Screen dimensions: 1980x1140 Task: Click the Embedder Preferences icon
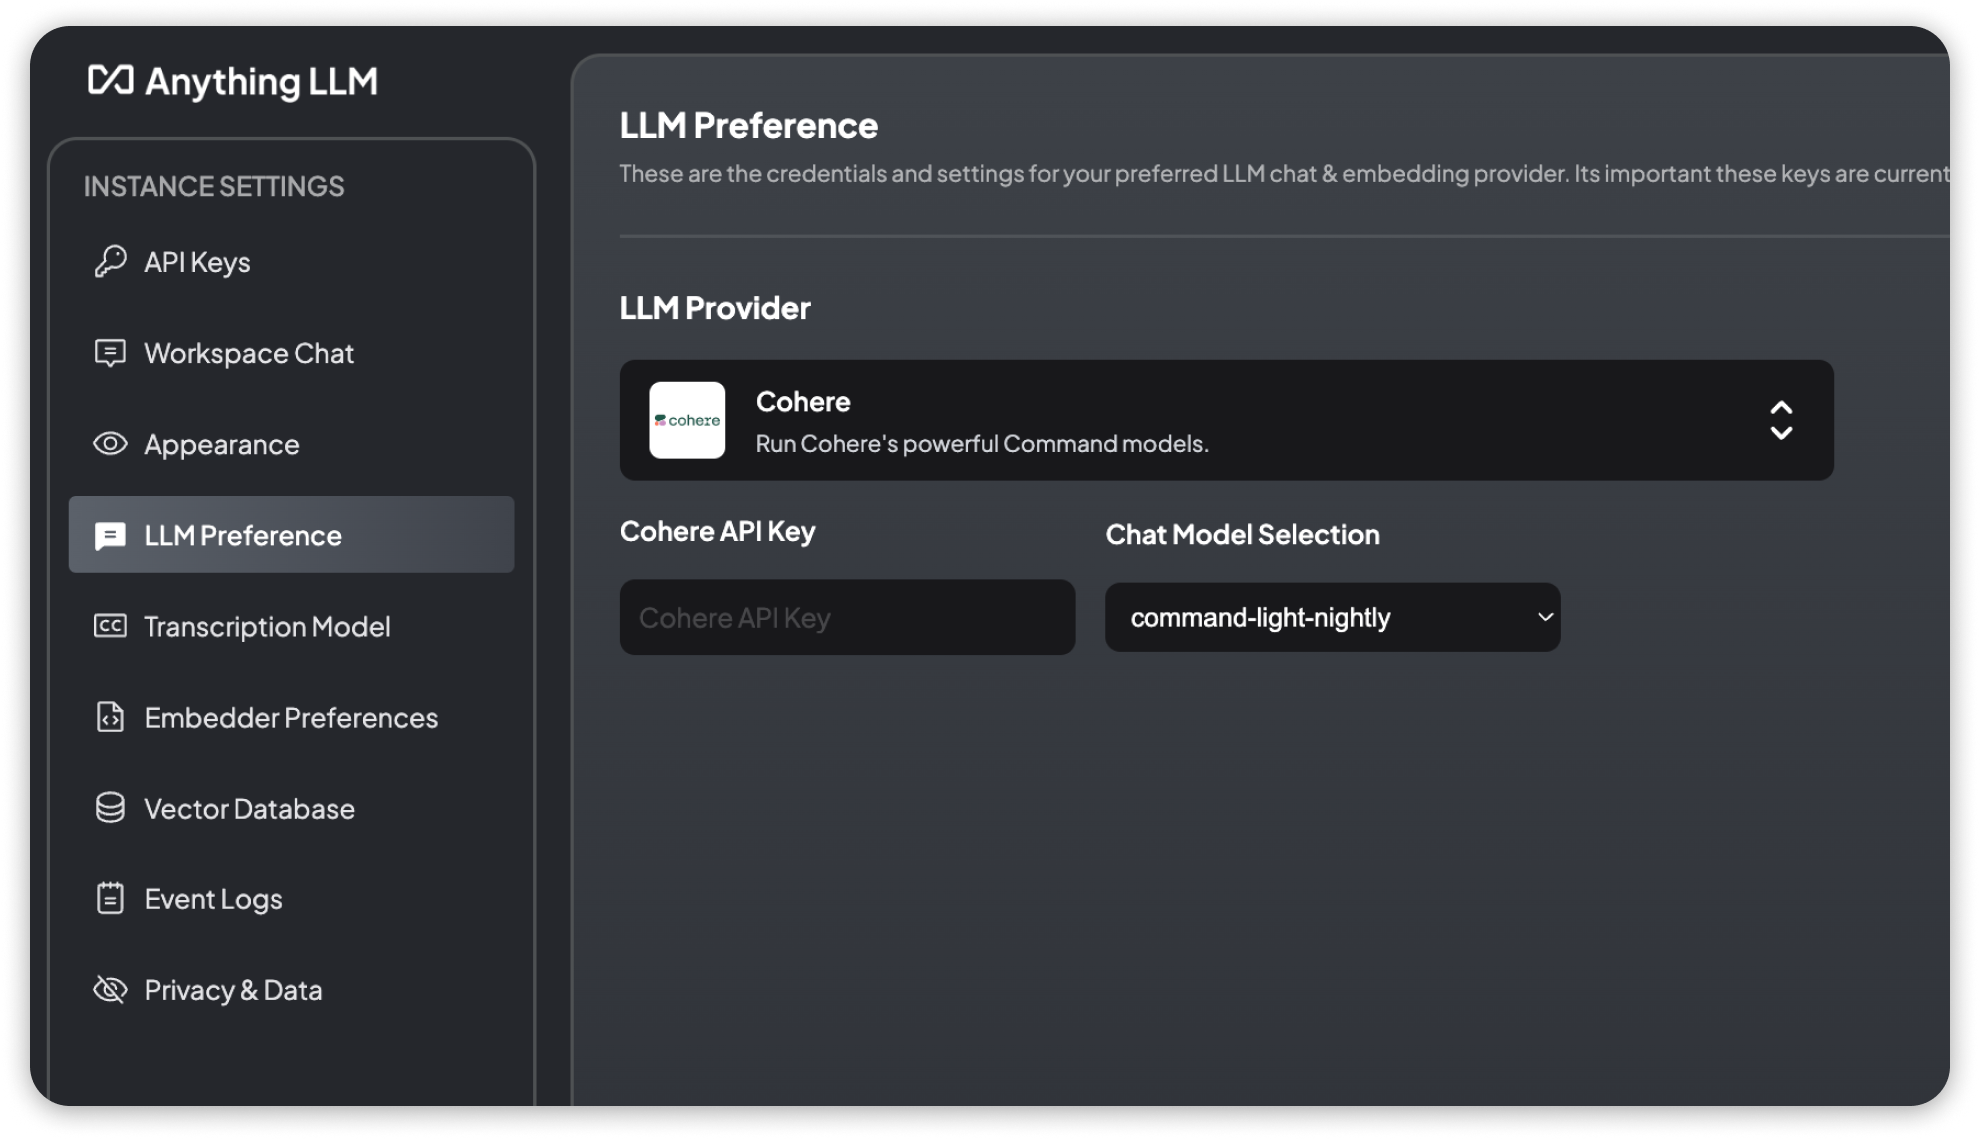point(109,717)
